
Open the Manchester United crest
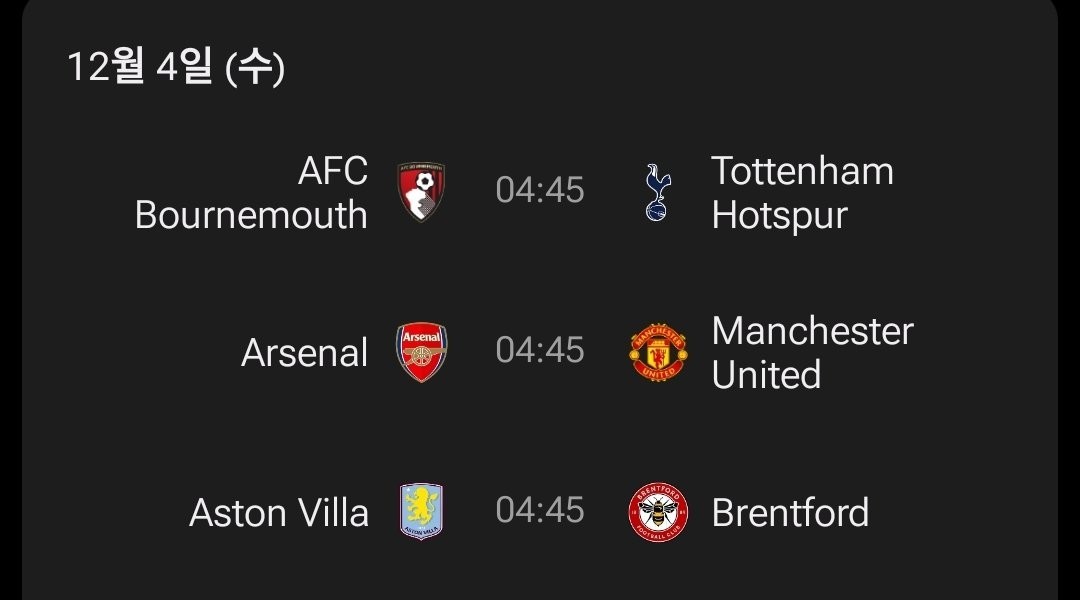point(658,353)
